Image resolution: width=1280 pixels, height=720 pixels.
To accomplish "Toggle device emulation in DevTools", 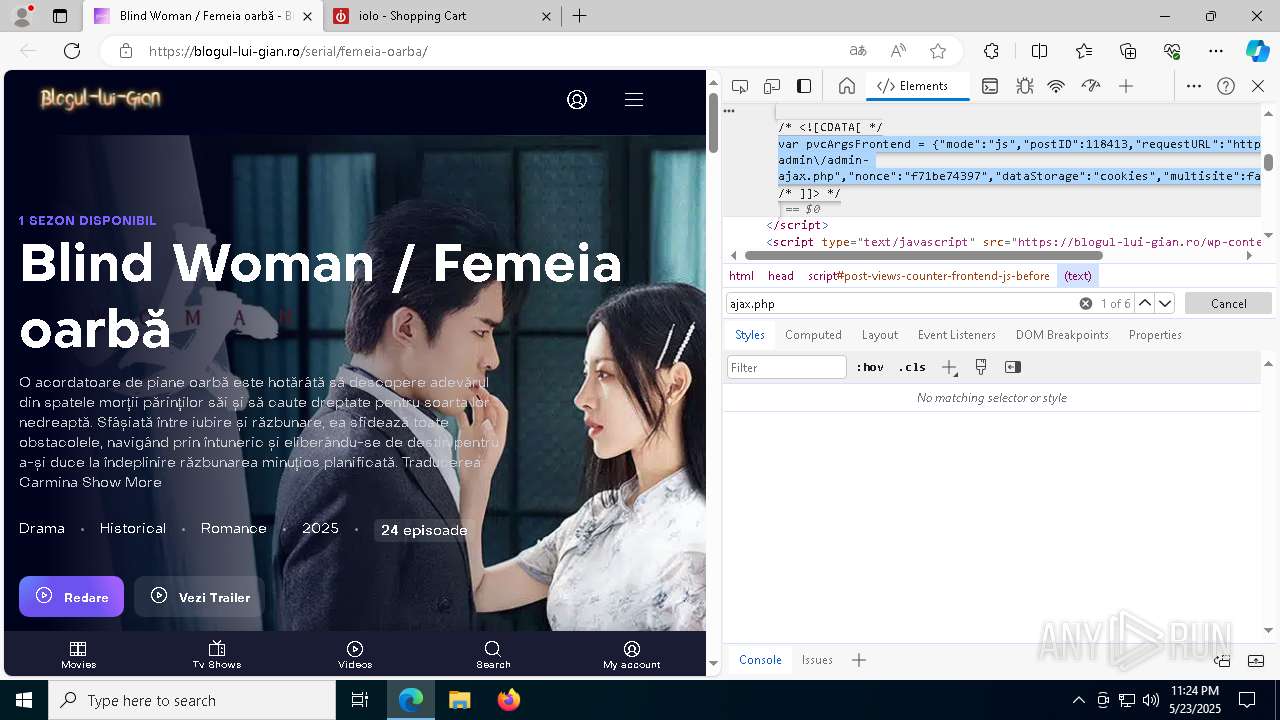I will [772, 86].
